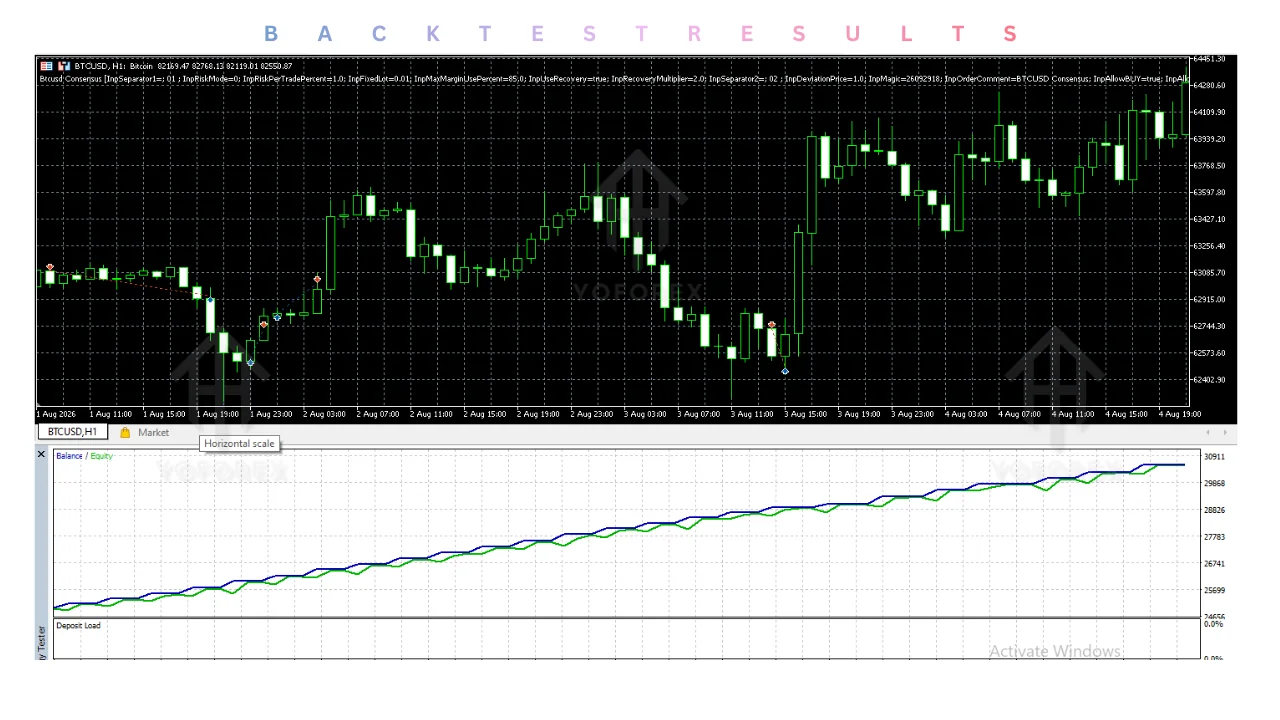This screenshot has height=720, width=1280.
Task: Click the 1 Aug 2026 time label
Action: 57,413
